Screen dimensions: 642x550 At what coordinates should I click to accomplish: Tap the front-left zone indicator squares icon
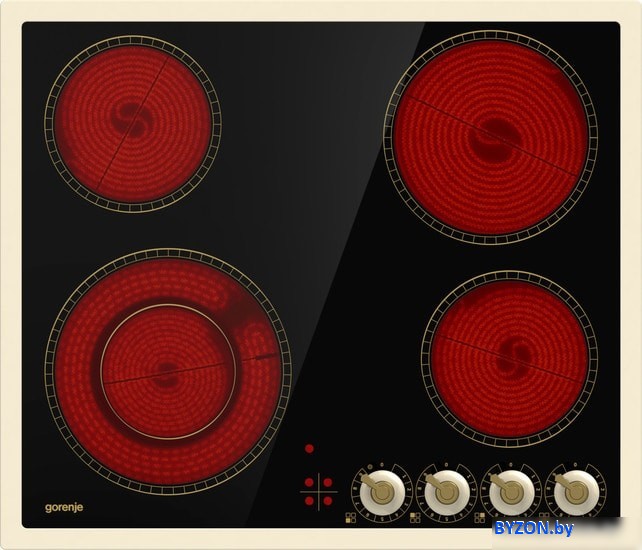(x=350, y=518)
